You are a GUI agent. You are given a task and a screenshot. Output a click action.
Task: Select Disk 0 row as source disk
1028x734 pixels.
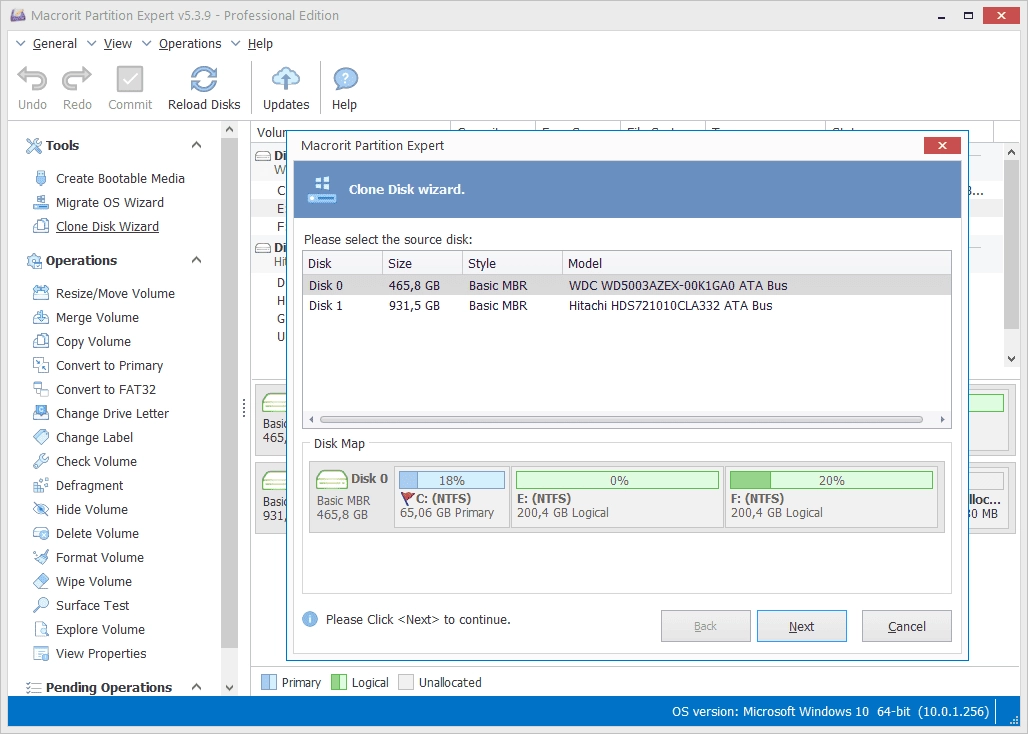coord(627,285)
